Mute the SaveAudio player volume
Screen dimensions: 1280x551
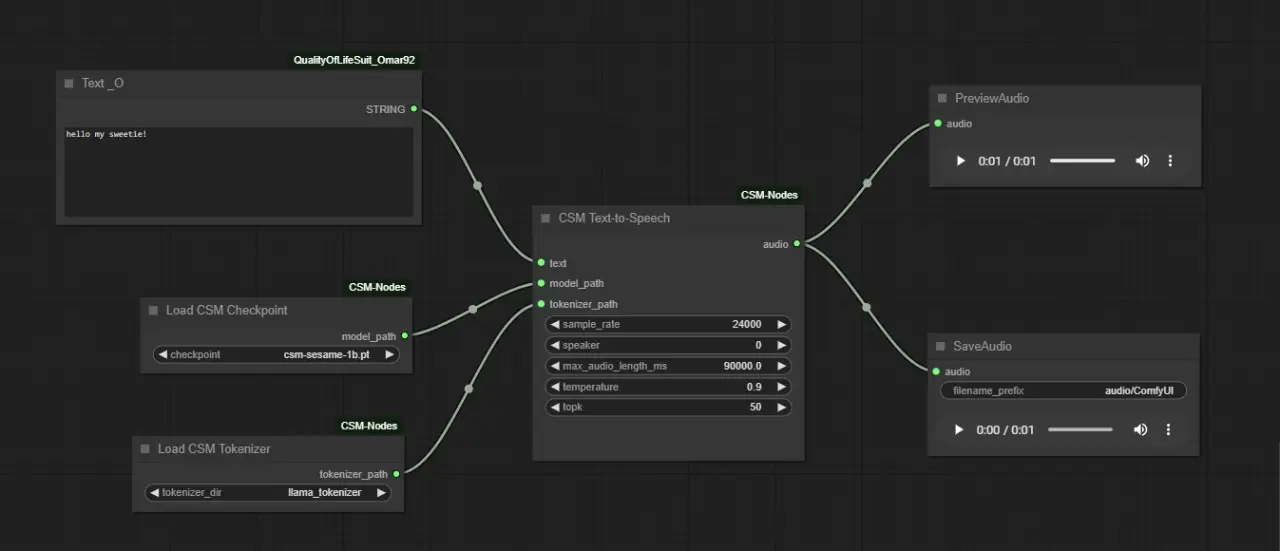(1140, 430)
